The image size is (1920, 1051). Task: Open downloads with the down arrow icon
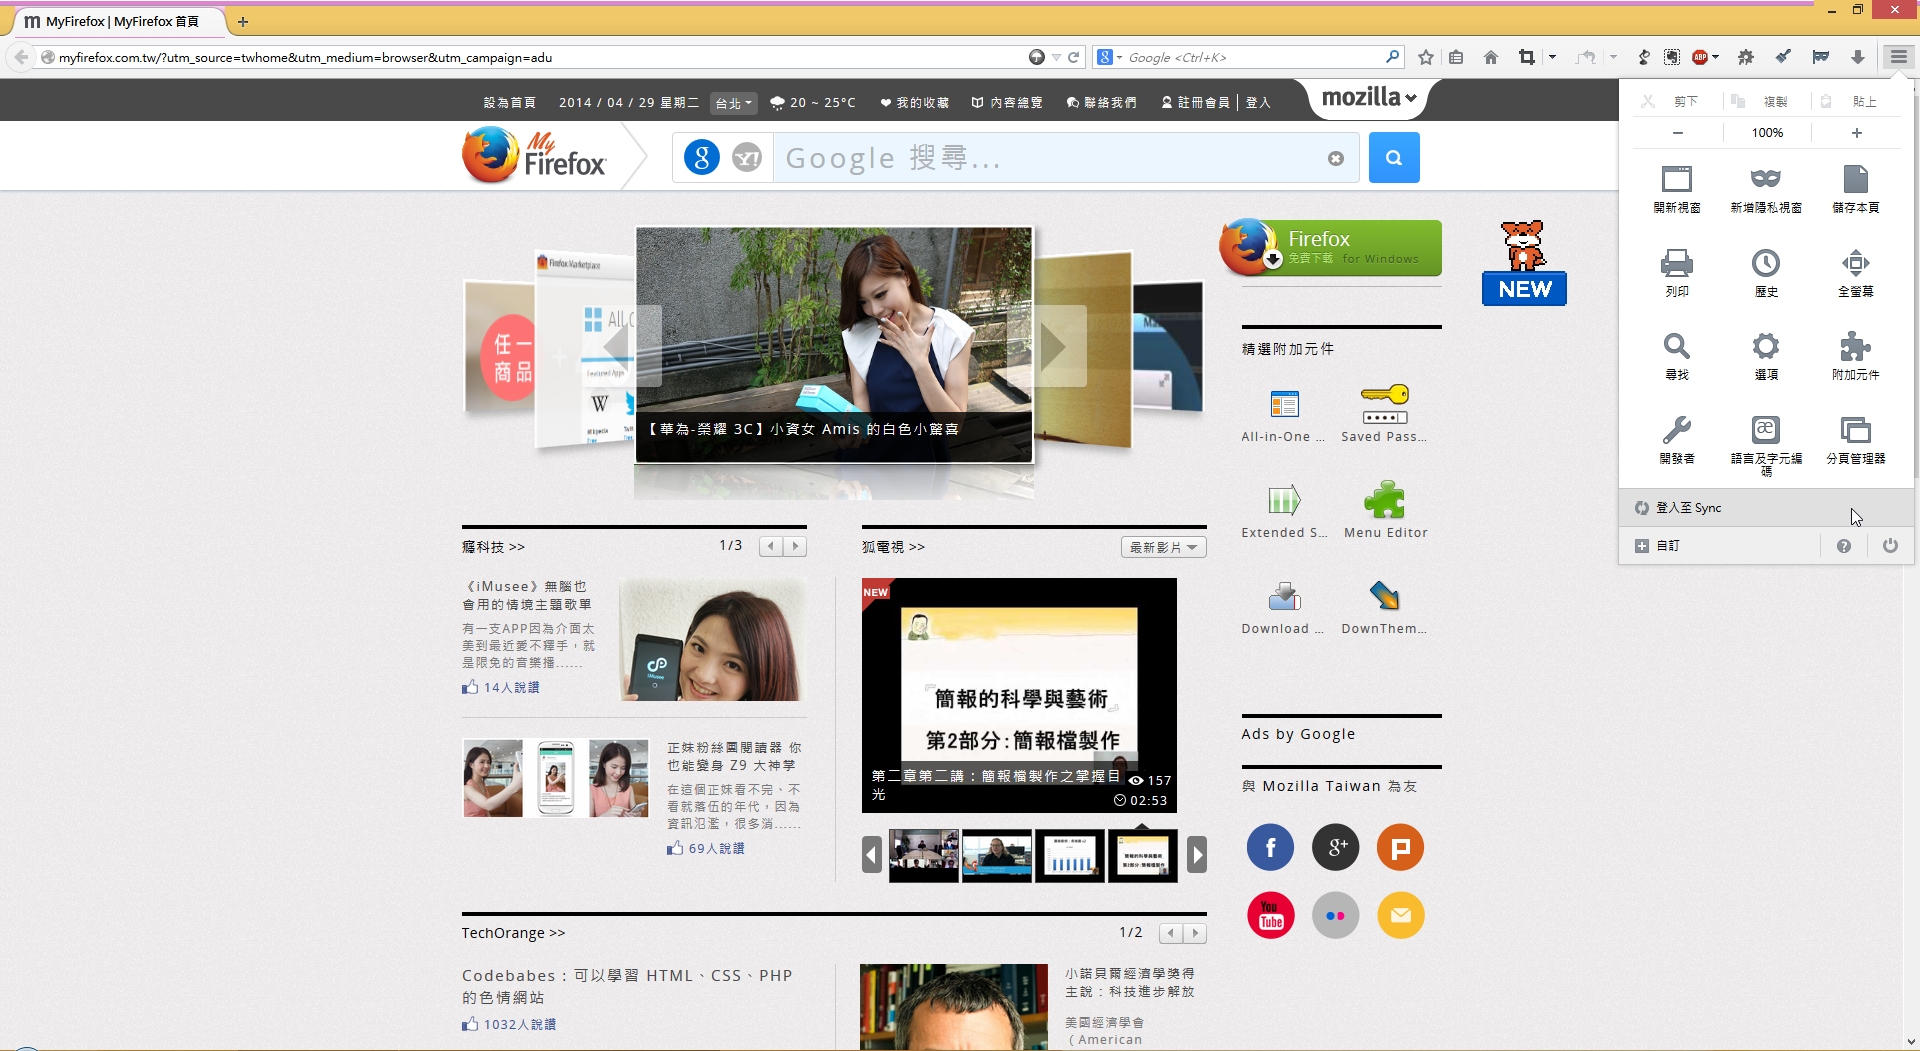click(x=1858, y=57)
